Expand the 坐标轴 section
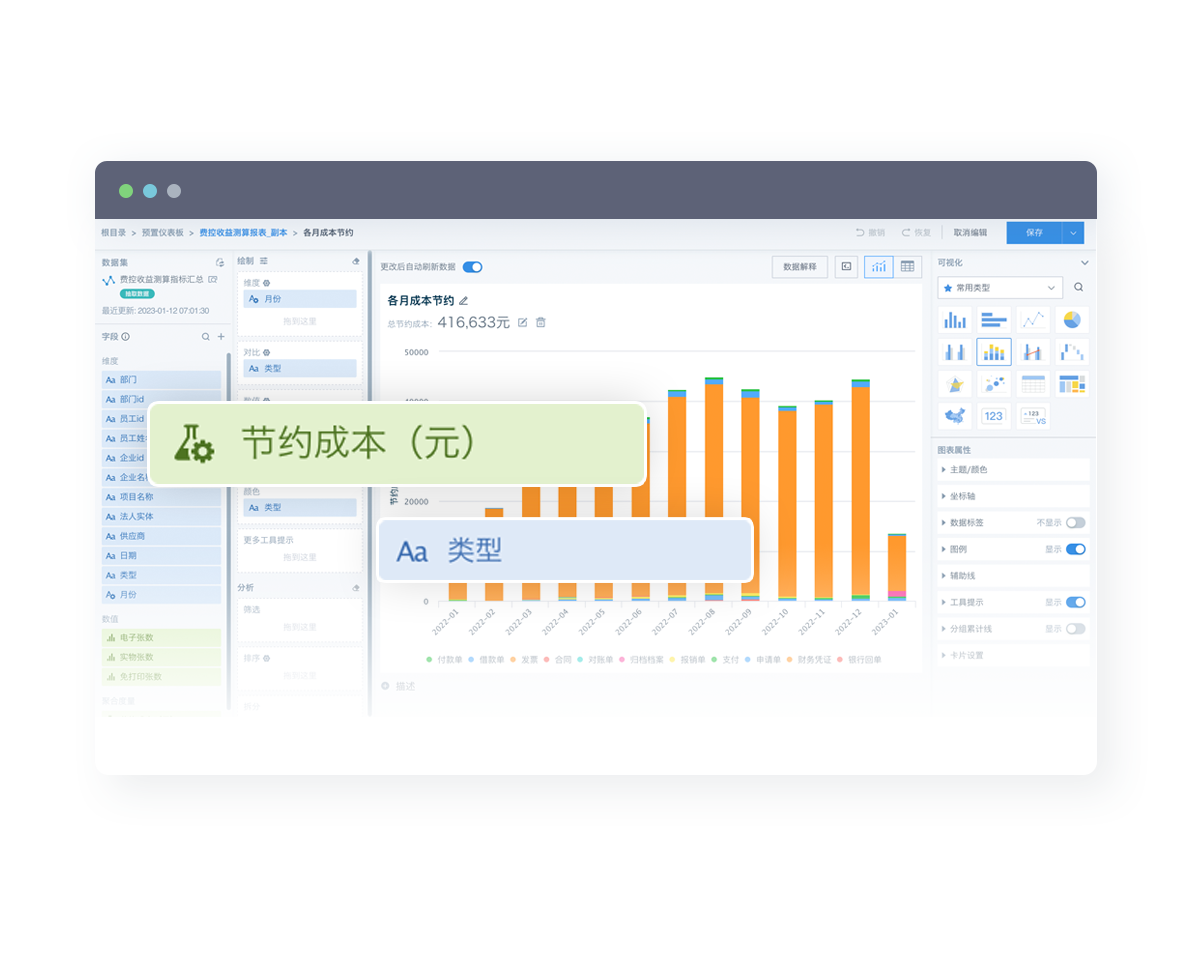Screen dimensions: 1200x960 click(1012, 496)
